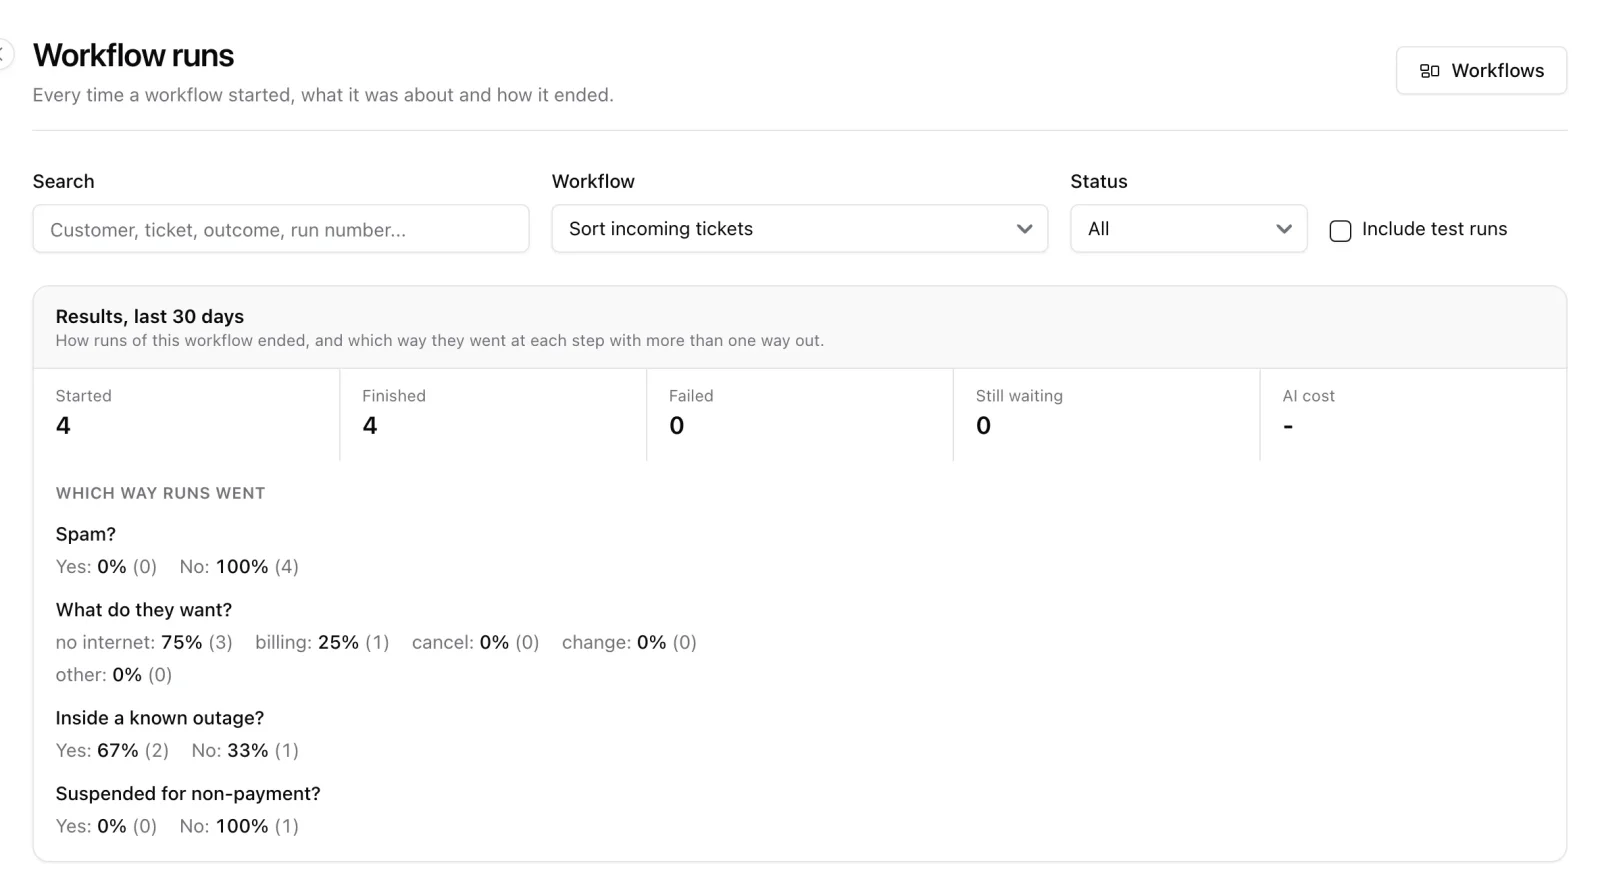Click change: 0% (0) result
This screenshot has height=892, width=1600.
[x=629, y=643]
